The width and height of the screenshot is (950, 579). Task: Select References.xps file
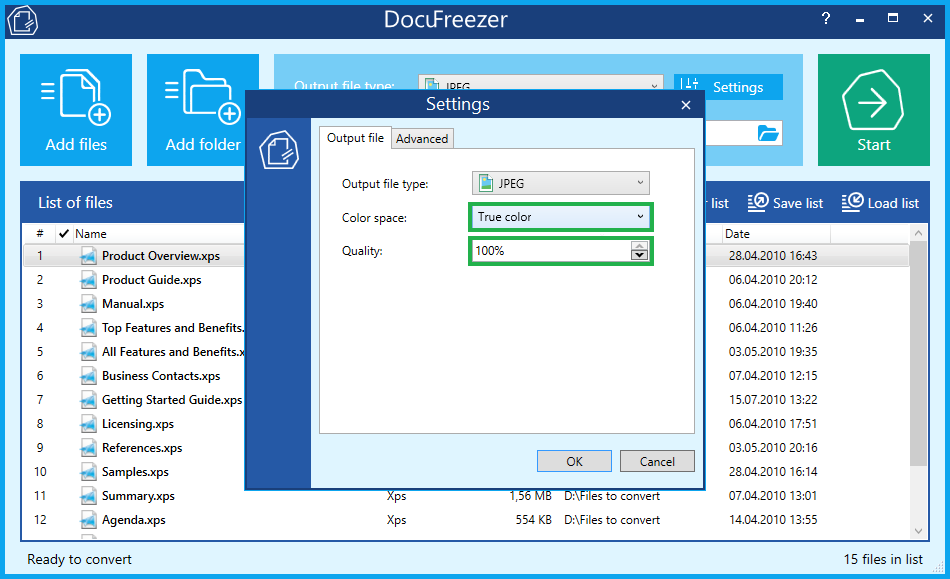pos(142,448)
